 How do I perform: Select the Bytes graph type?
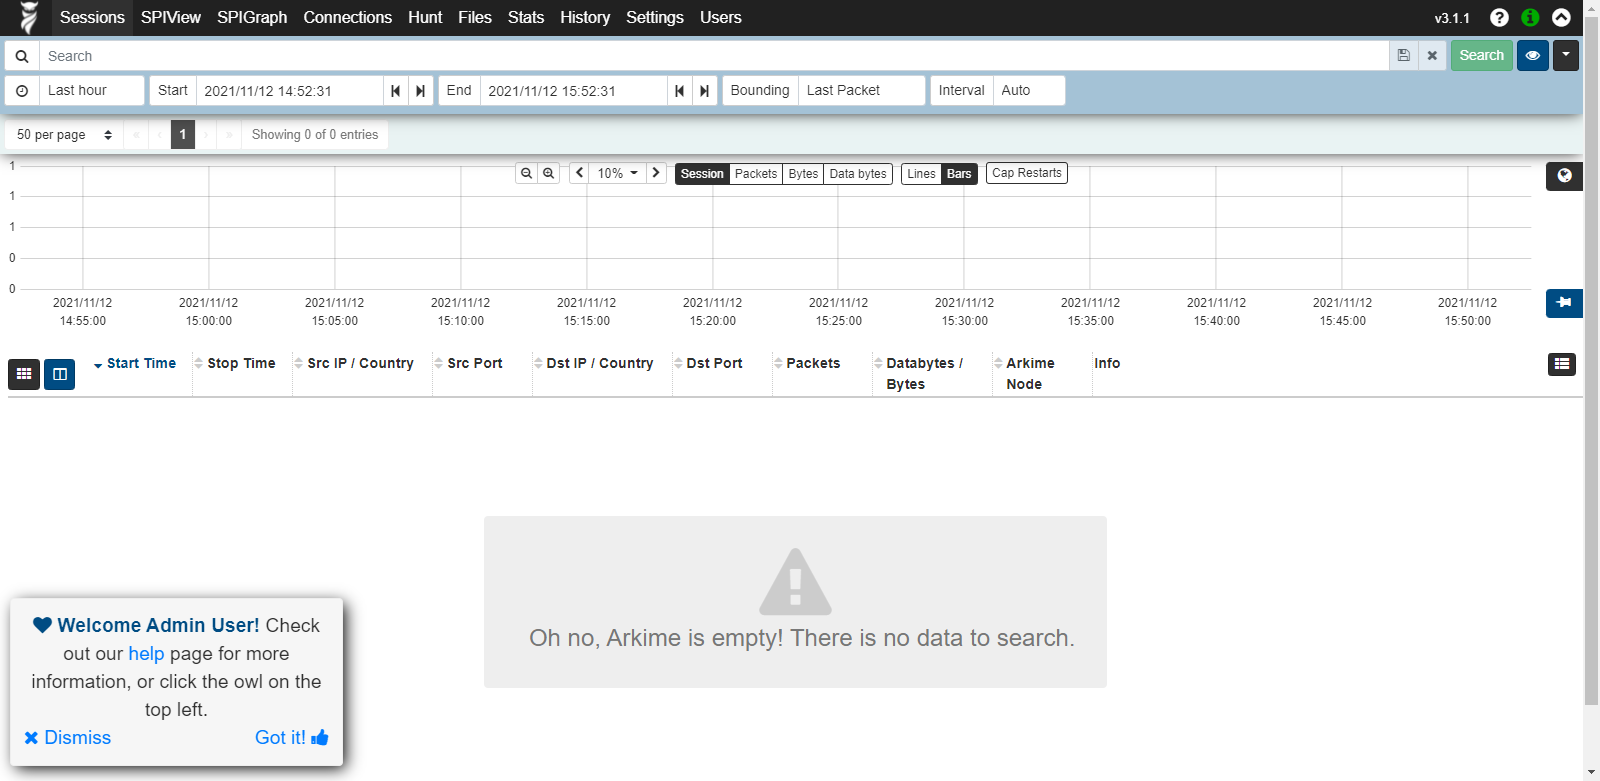803,173
